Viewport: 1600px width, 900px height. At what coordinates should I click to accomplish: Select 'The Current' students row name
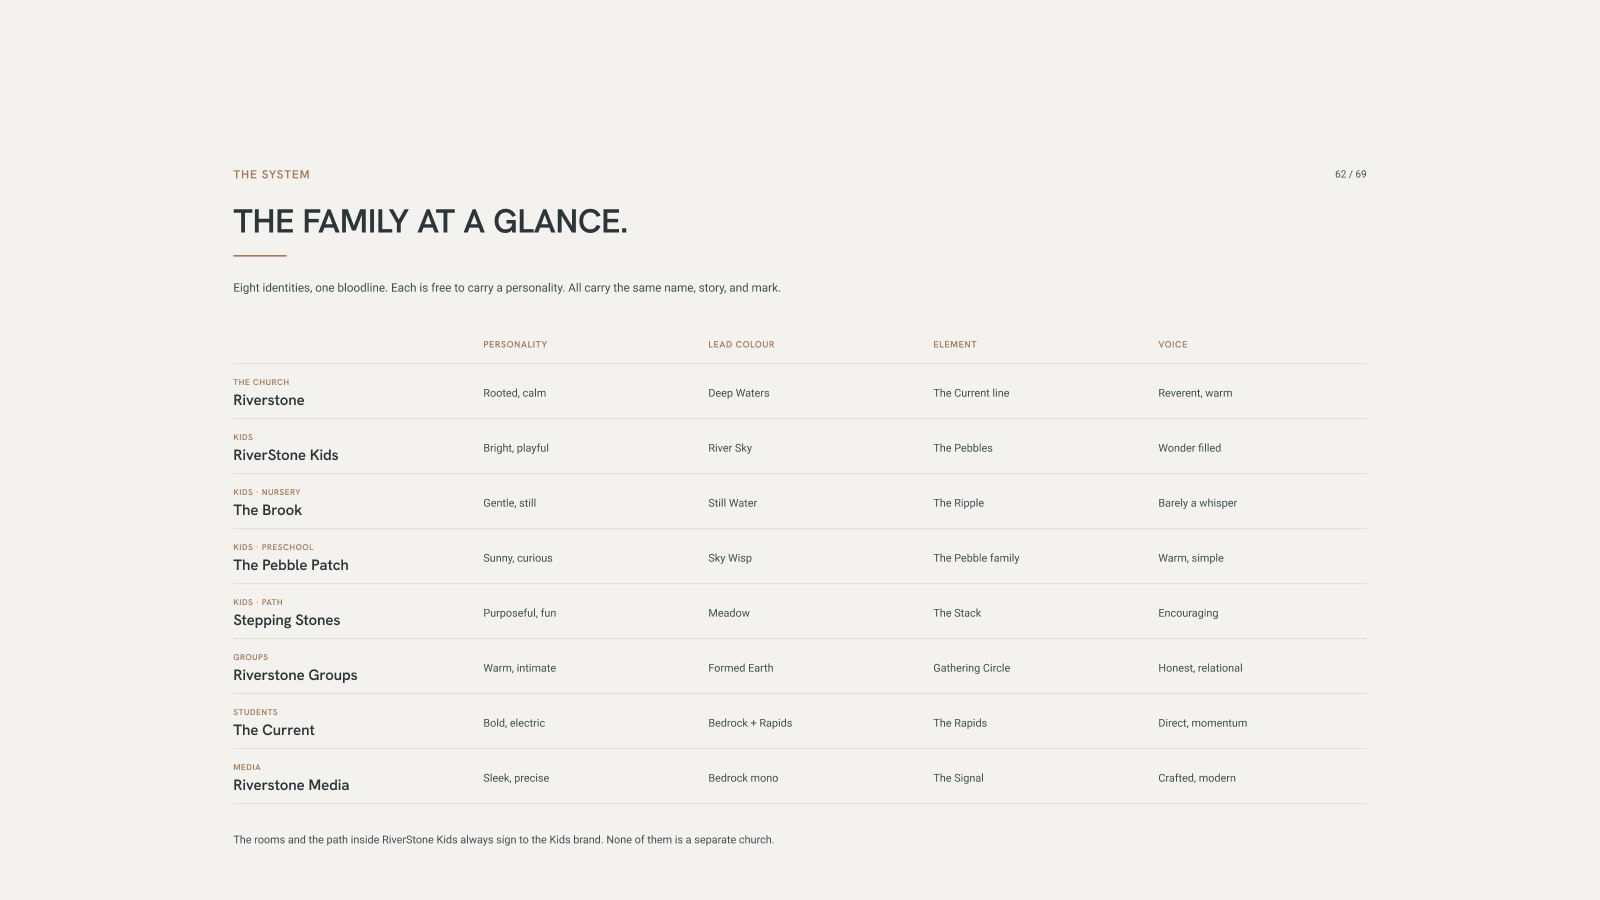point(274,730)
